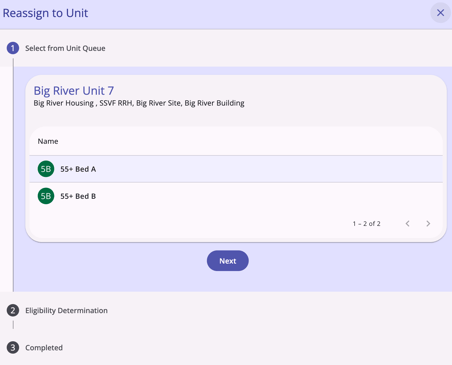Close the Reassign to Unit dialog

point(440,13)
